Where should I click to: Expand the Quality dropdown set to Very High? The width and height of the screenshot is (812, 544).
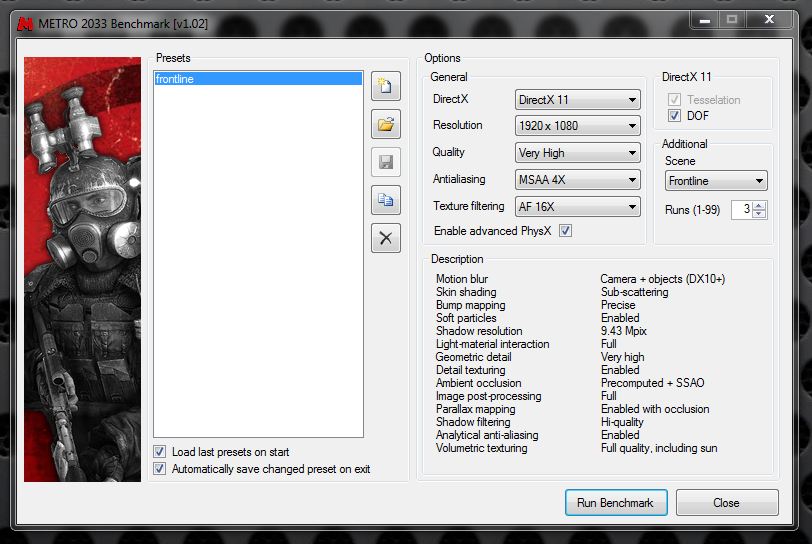pyautogui.click(x=577, y=153)
